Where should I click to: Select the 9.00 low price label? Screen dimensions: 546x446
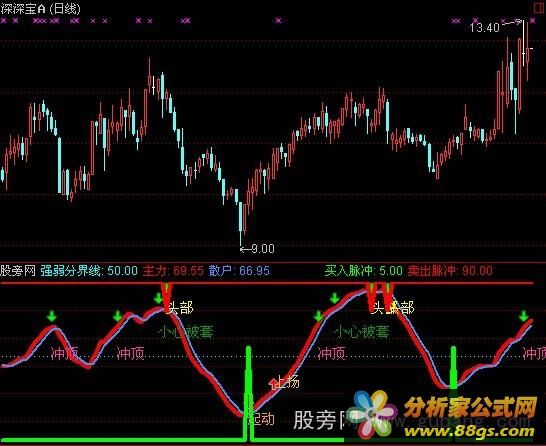click(x=263, y=249)
